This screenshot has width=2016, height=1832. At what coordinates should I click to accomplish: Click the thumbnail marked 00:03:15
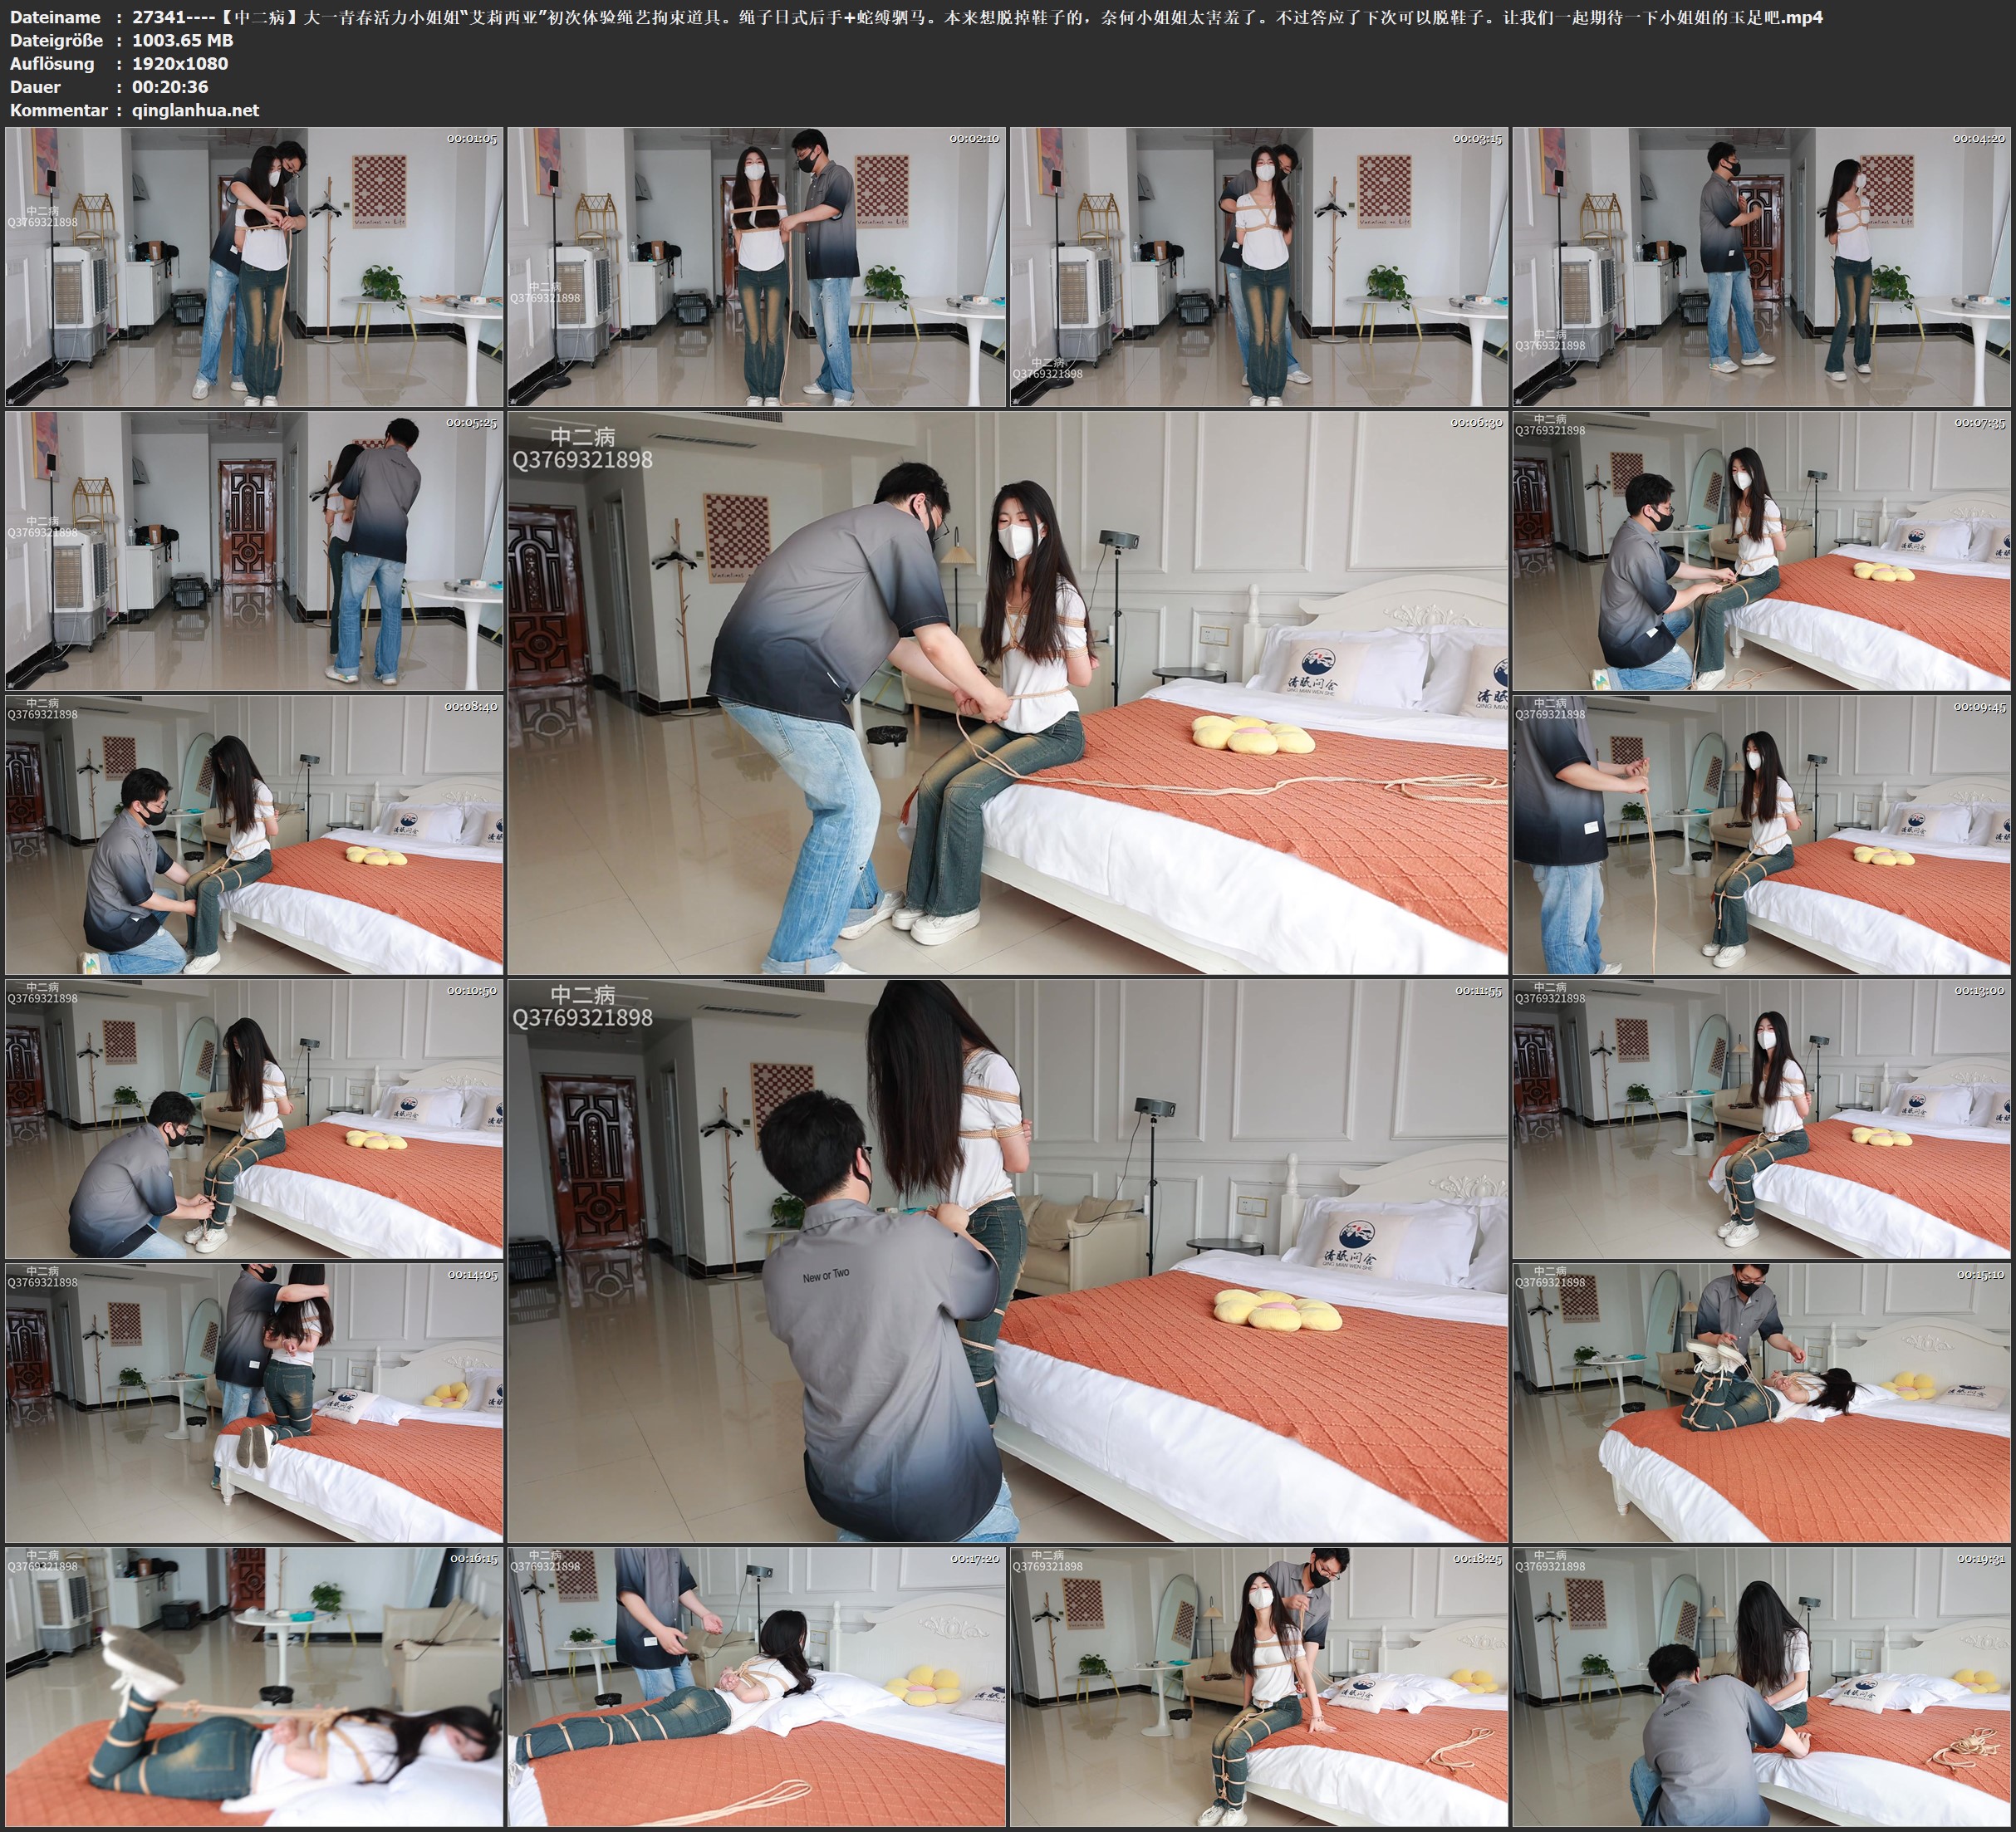point(1259,267)
